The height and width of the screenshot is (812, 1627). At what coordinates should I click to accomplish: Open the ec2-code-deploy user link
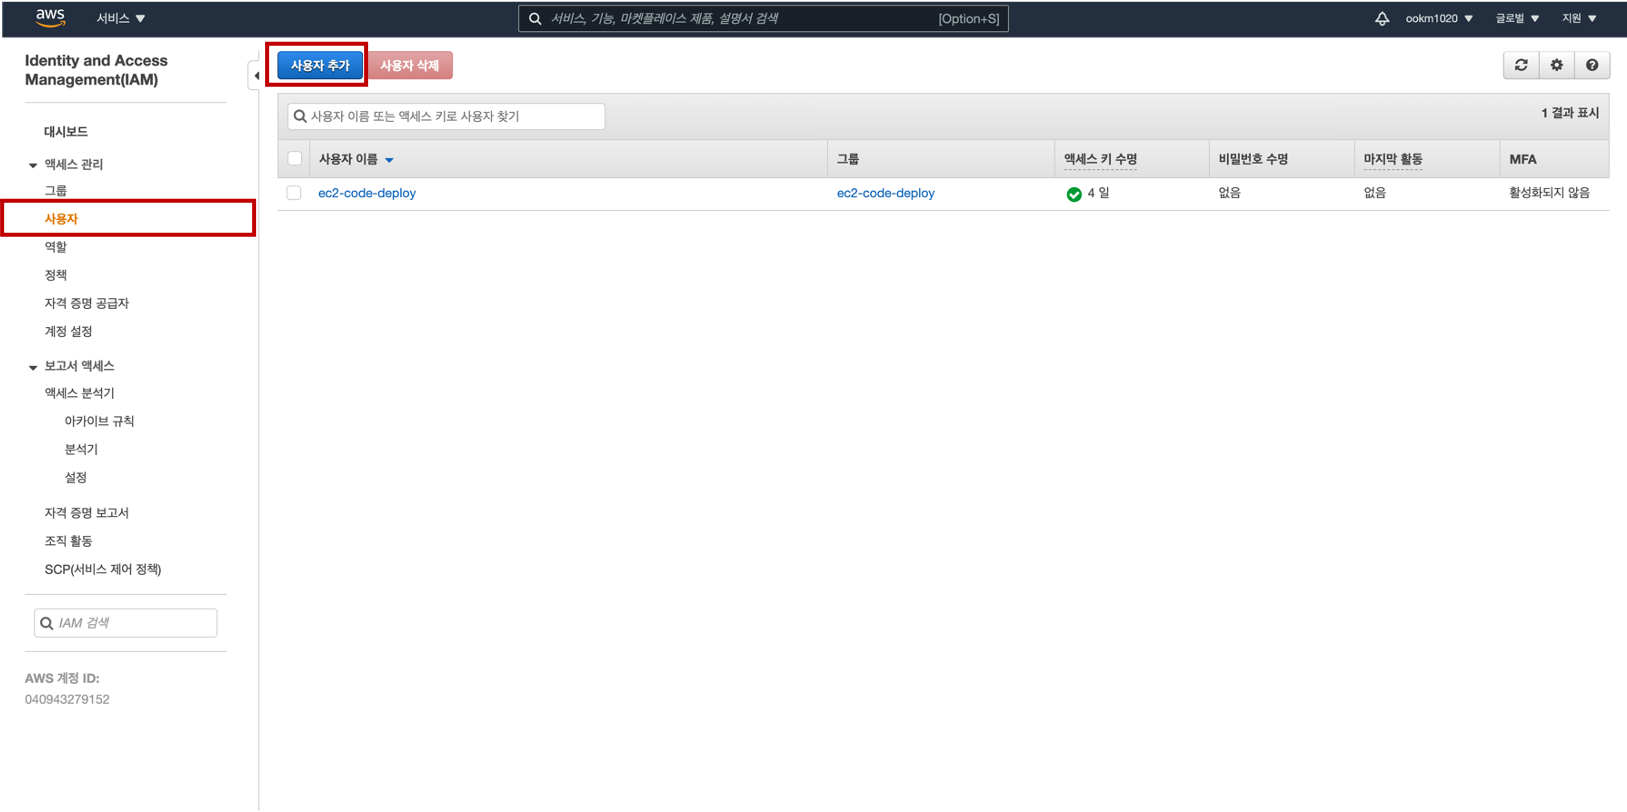click(367, 193)
